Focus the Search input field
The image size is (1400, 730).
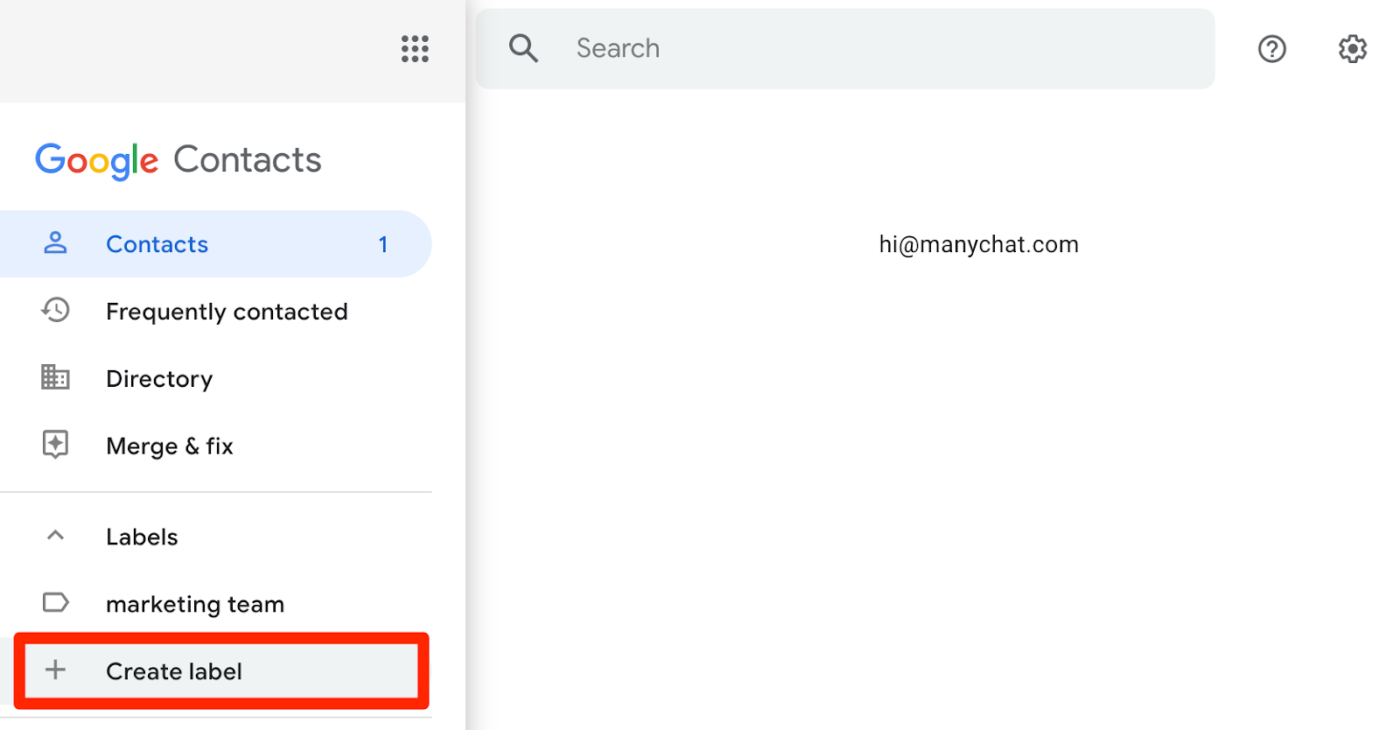click(x=845, y=48)
